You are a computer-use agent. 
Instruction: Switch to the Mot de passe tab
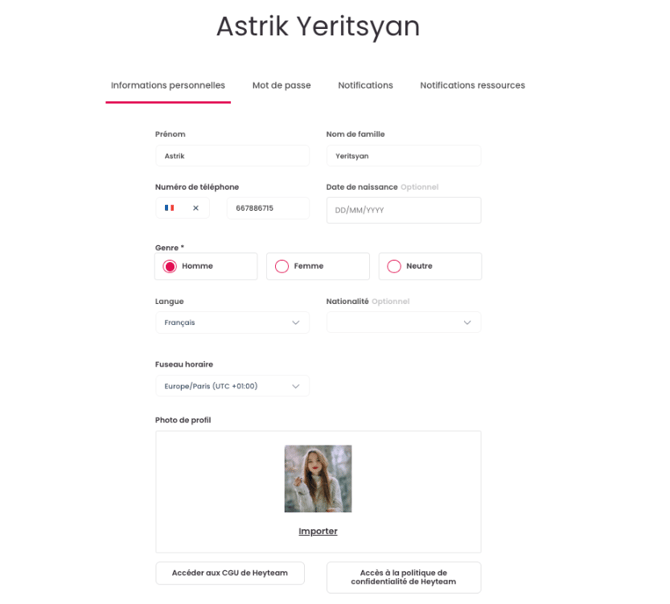click(x=282, y=85)
